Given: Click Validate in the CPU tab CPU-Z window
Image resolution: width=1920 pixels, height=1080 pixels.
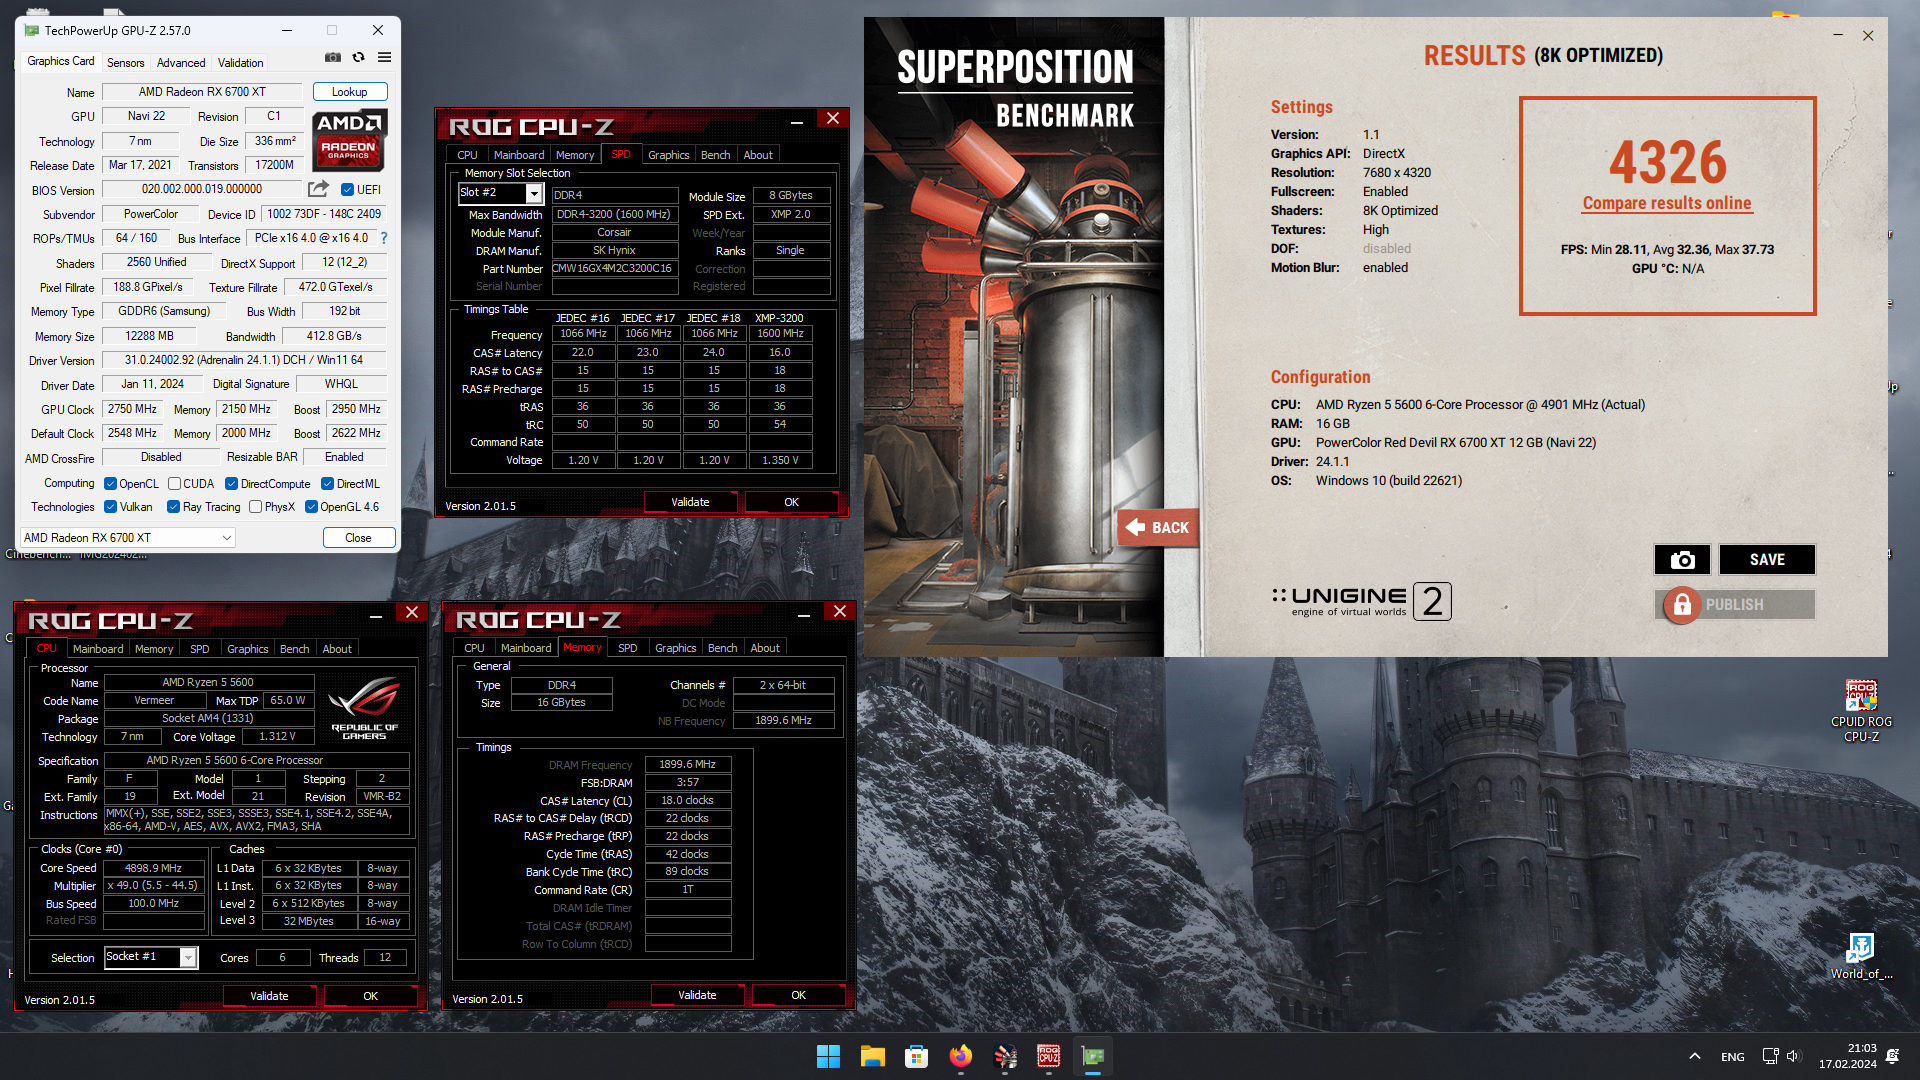Looking at the screenshot, I should [269, 996].
